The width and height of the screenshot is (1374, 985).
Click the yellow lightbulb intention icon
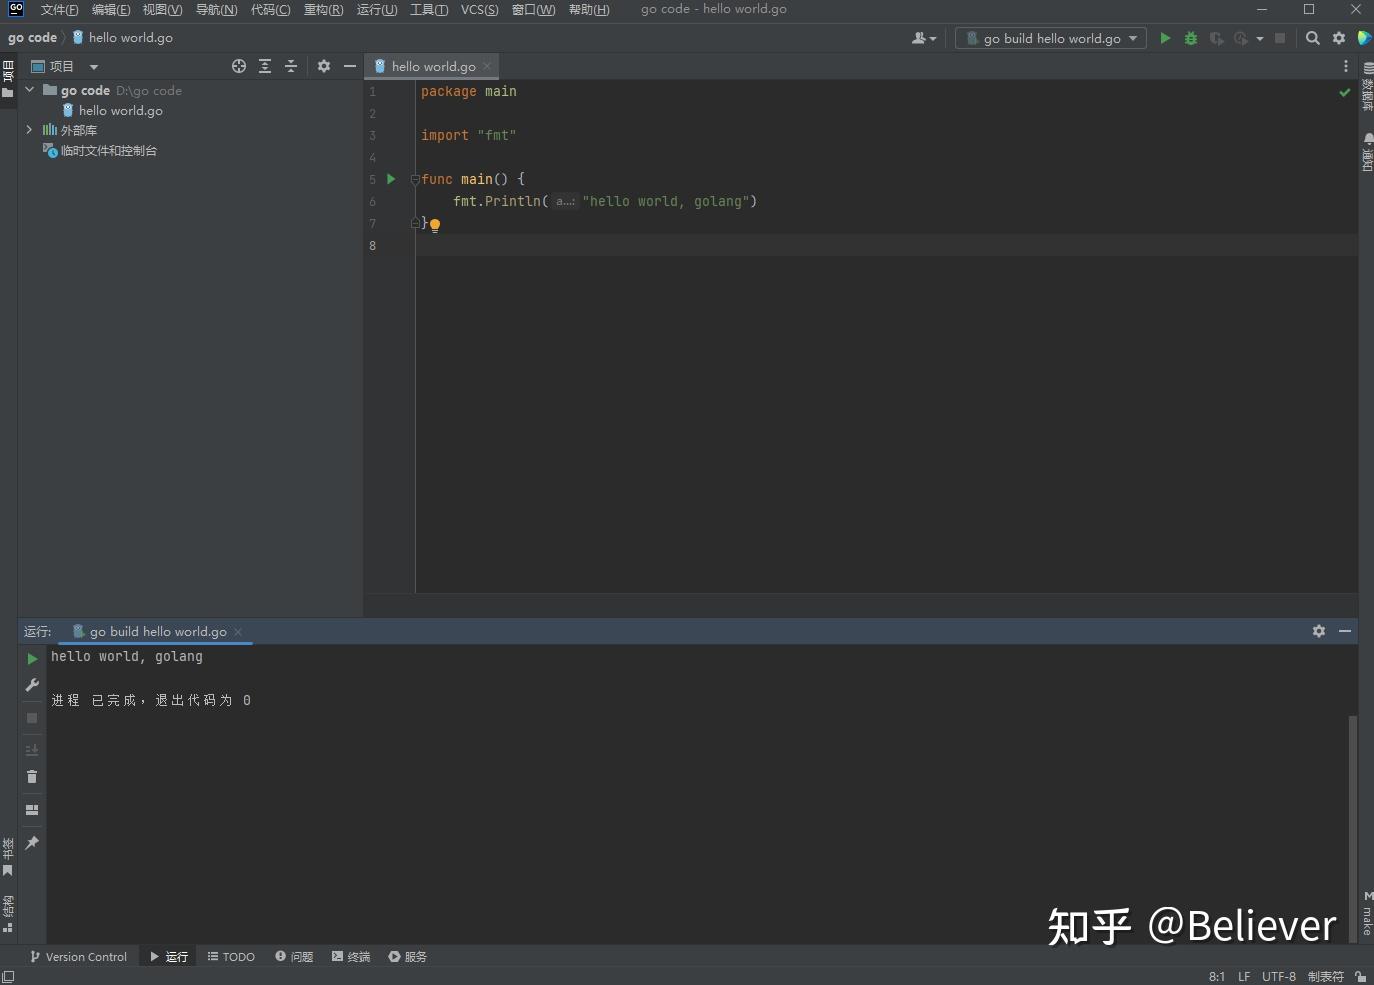(435, 225)
